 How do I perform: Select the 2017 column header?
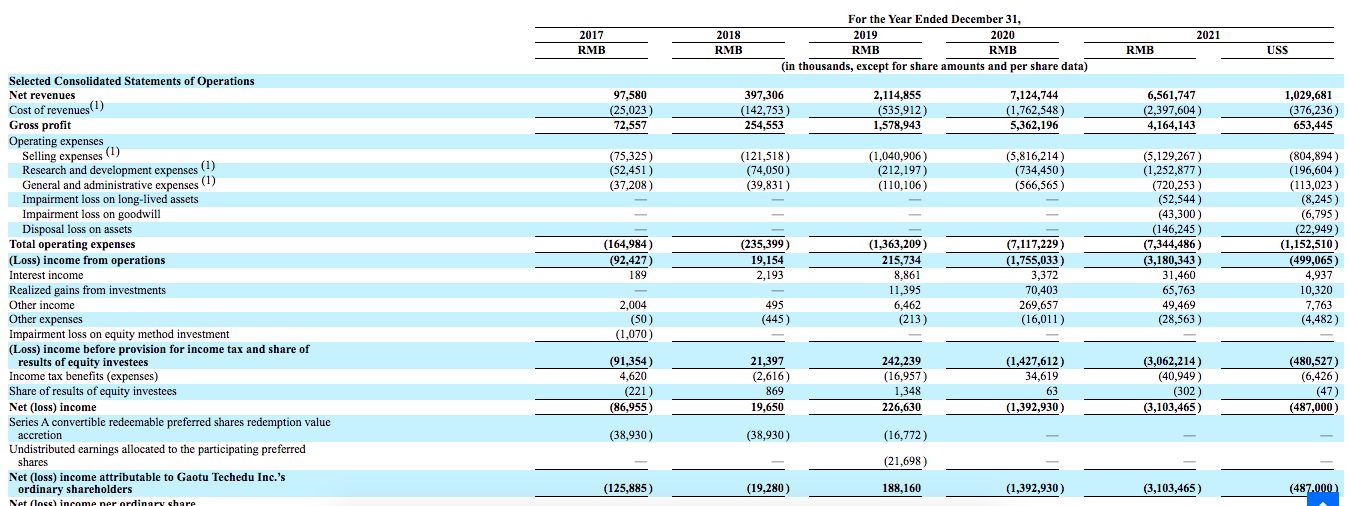point(591,35)
